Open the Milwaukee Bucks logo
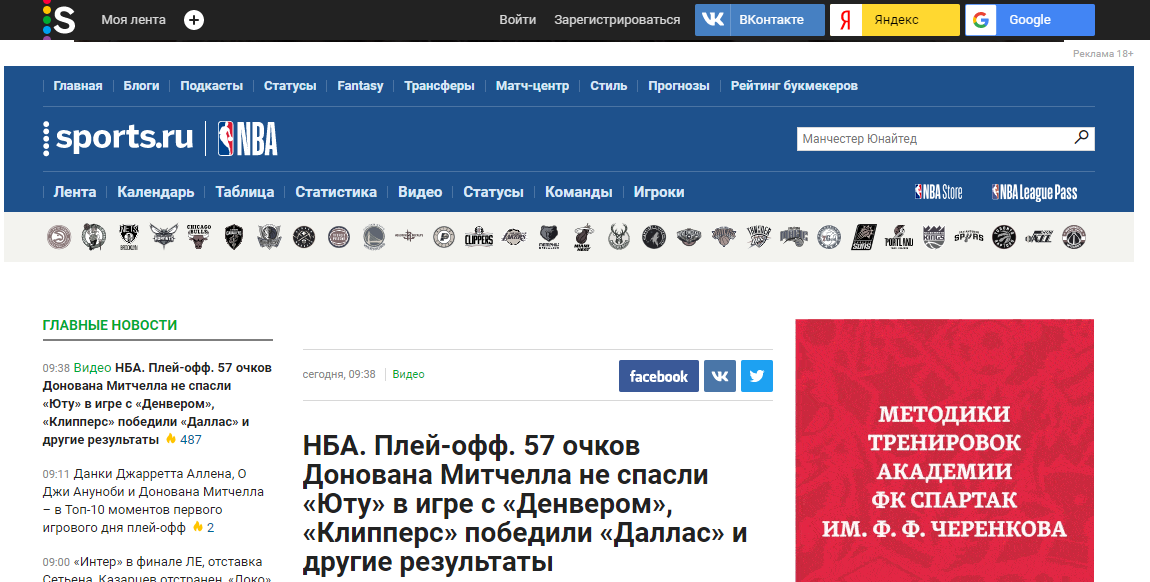1150x582 pixels. [x=619, y=237]
